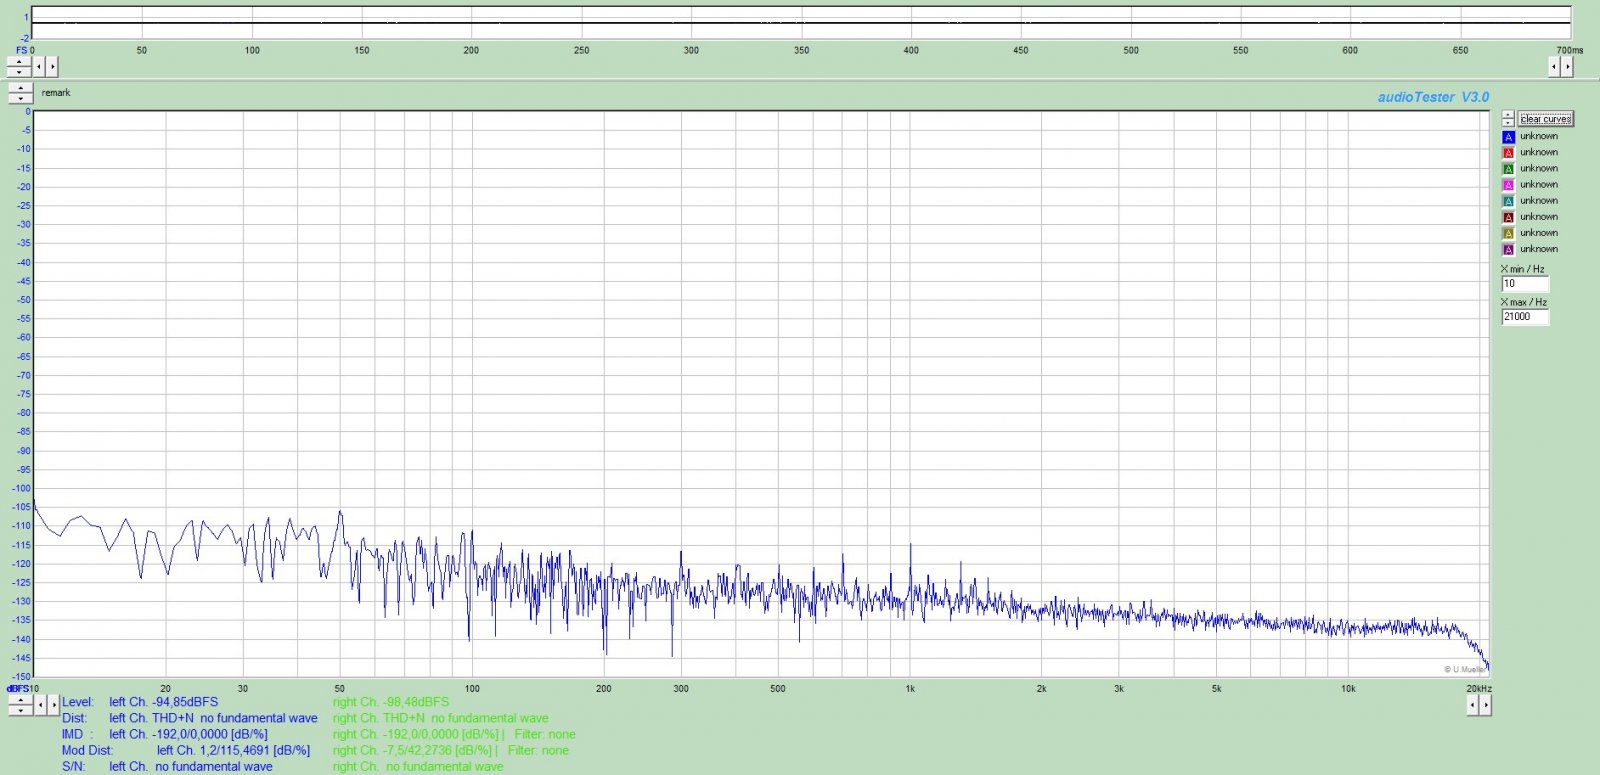Image resolution: width=1600 pixels, height=775 pixels.
Task: Click the X min / Hz input field
Action: [x=1525, y=284]
